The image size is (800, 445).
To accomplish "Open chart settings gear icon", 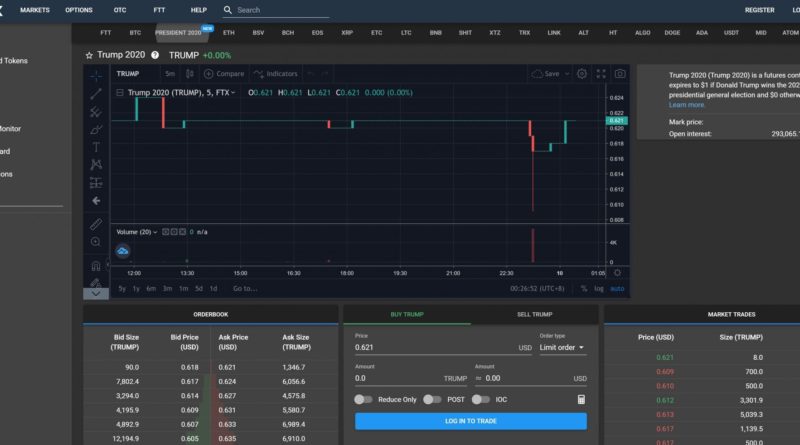I will click(x=582, y=74).
